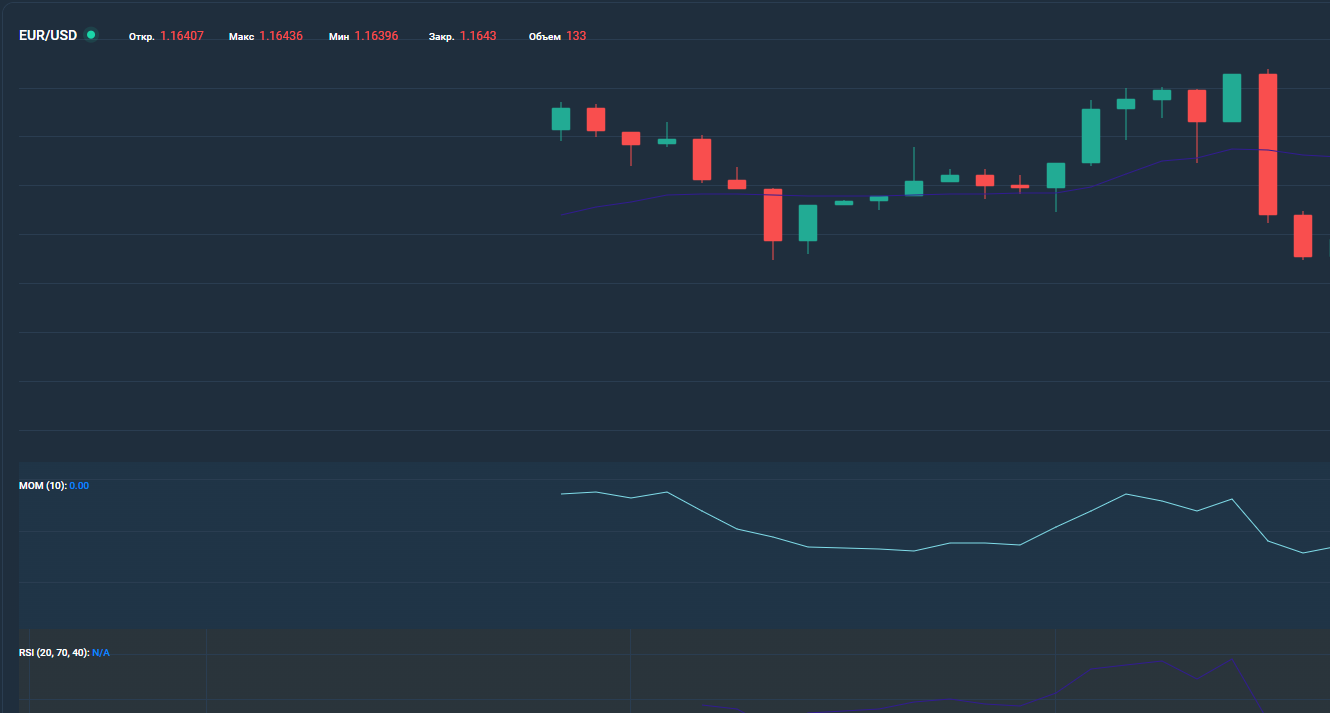Click the RSI indicator N/A value
Image resolution: width=1330 pixels, height=713 pixels.
pyautogui.click(x=101, y=653)
